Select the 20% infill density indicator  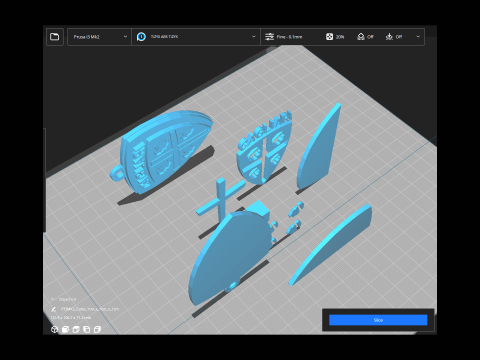click(x=340, y=37)
